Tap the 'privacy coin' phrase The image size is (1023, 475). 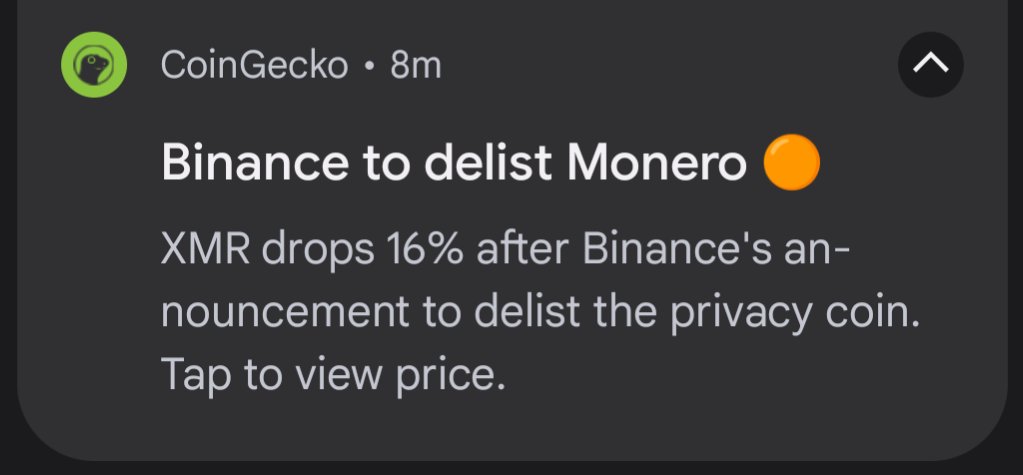(796, 313)
